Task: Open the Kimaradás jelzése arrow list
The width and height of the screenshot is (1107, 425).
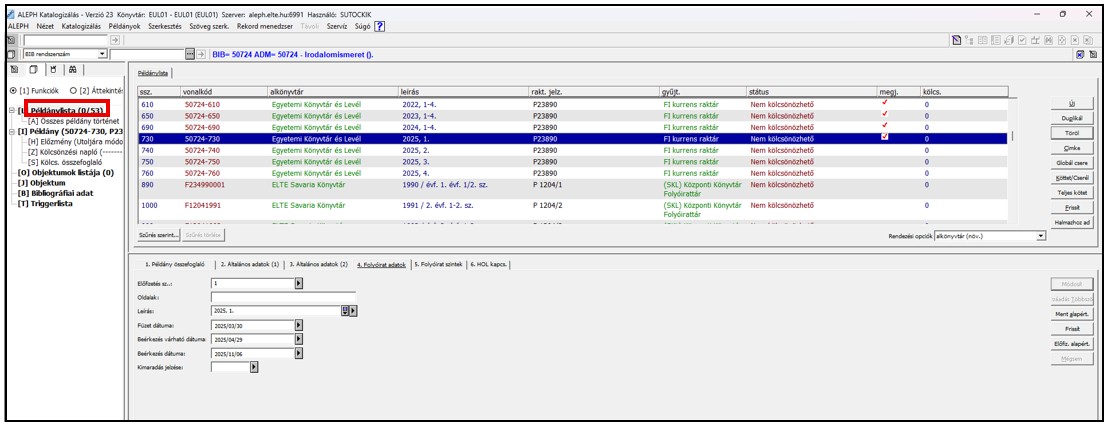Action: 254,366
